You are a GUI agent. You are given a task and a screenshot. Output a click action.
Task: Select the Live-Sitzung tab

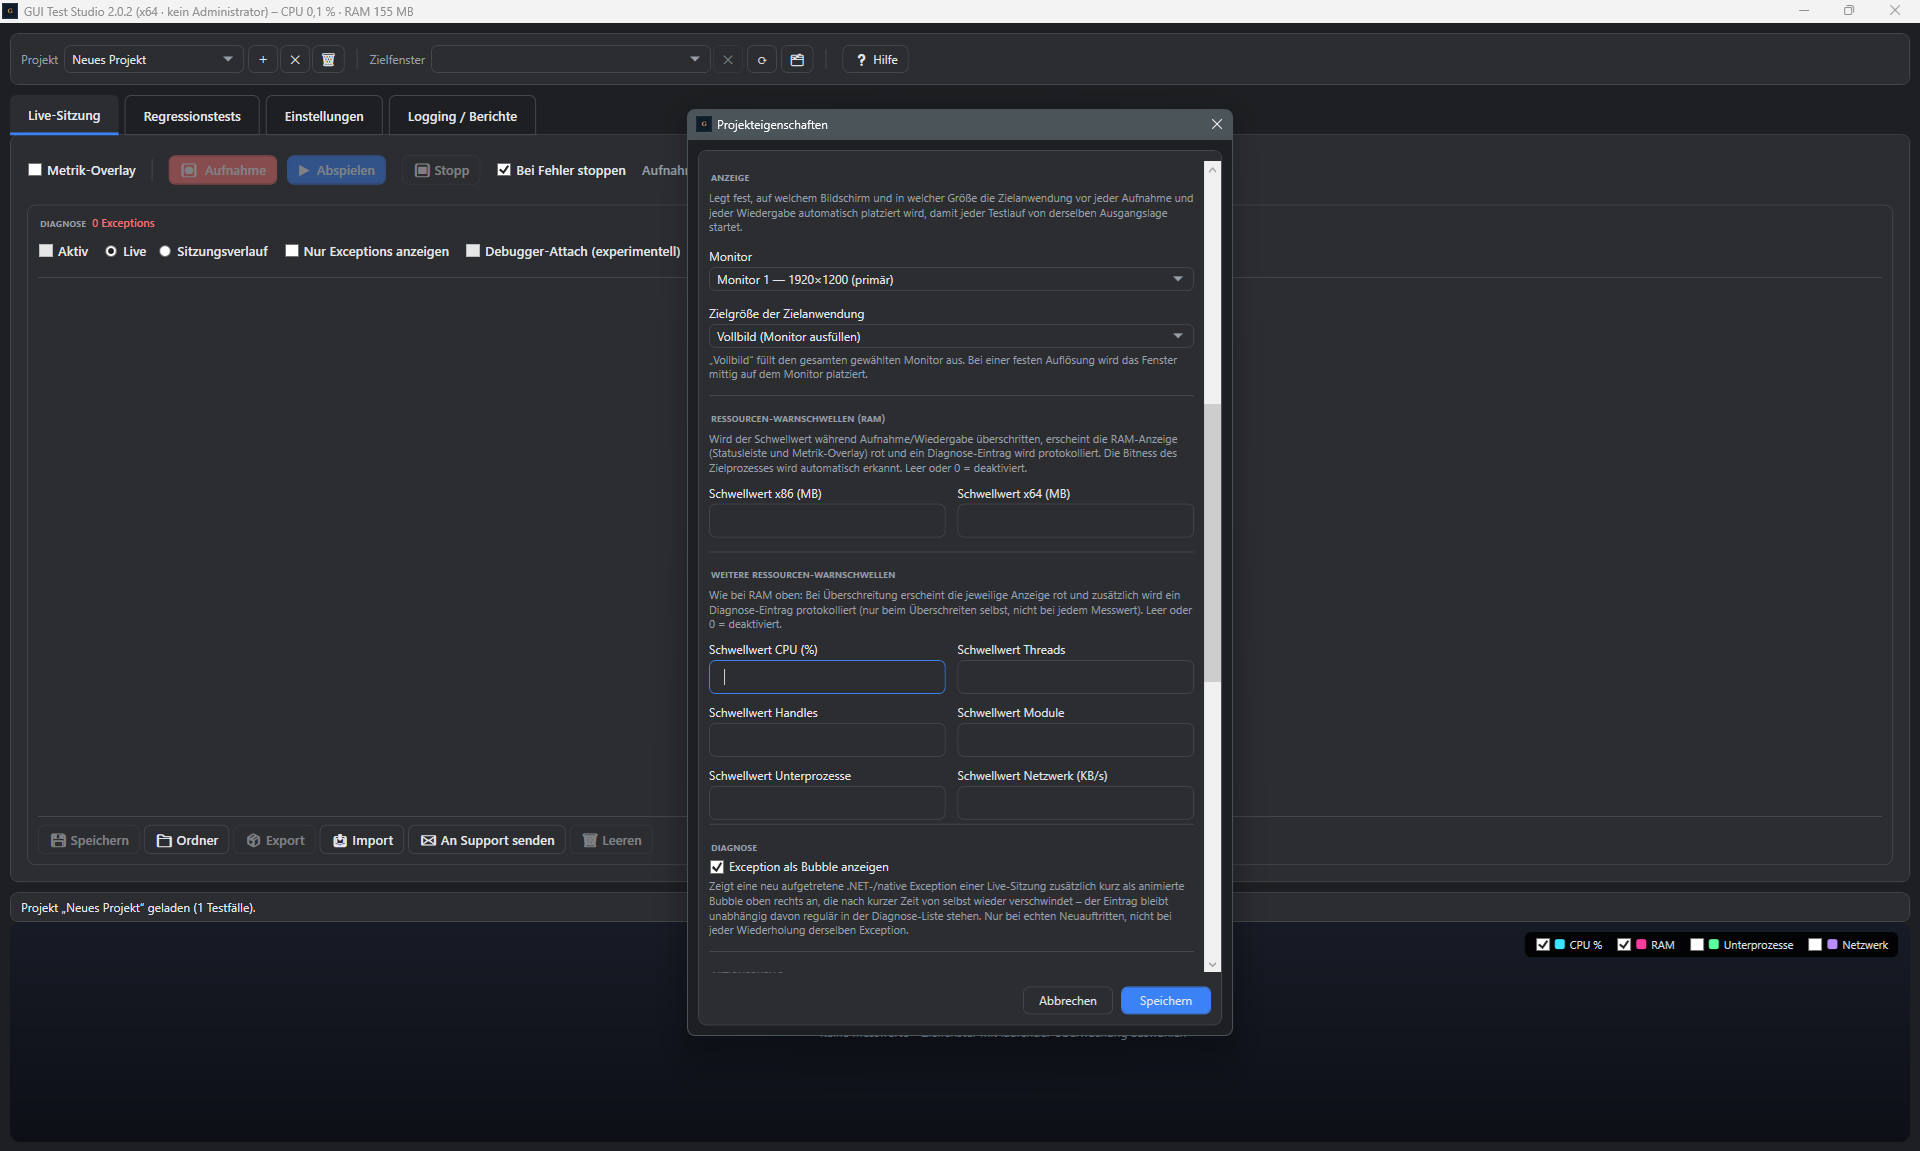click(x=64, y=116)
